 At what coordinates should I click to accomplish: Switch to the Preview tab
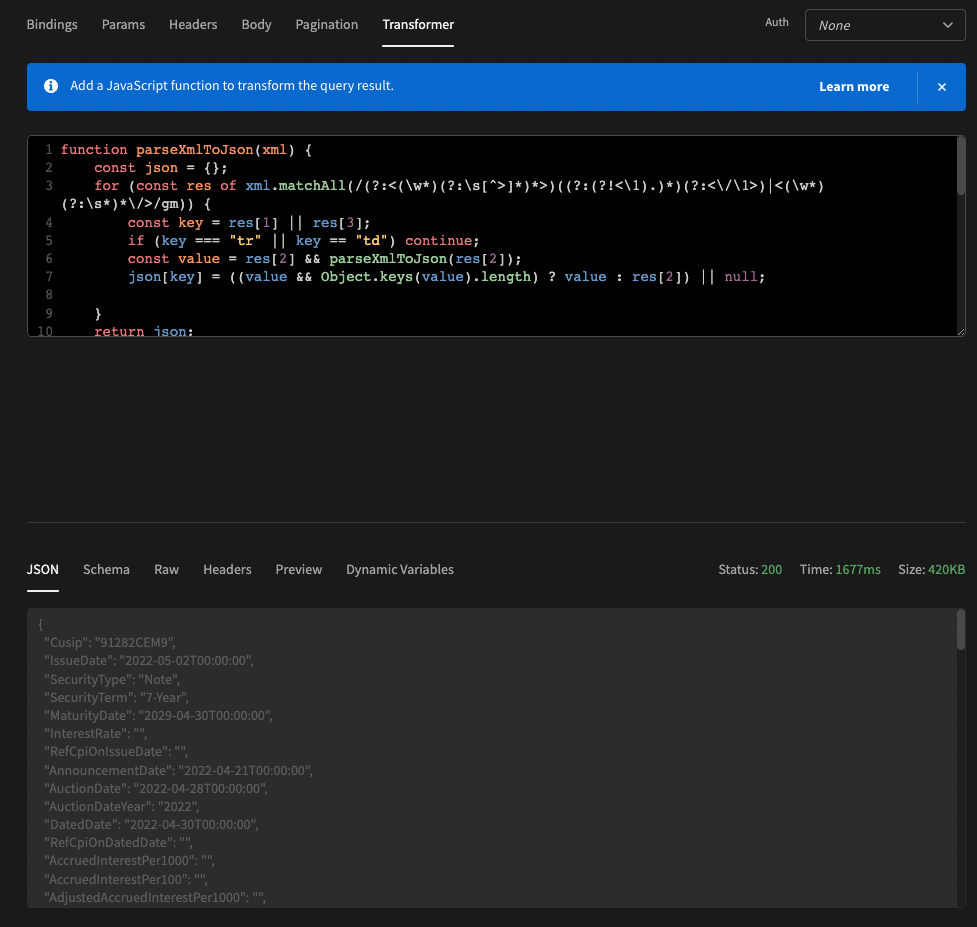(x=299, y=569)
